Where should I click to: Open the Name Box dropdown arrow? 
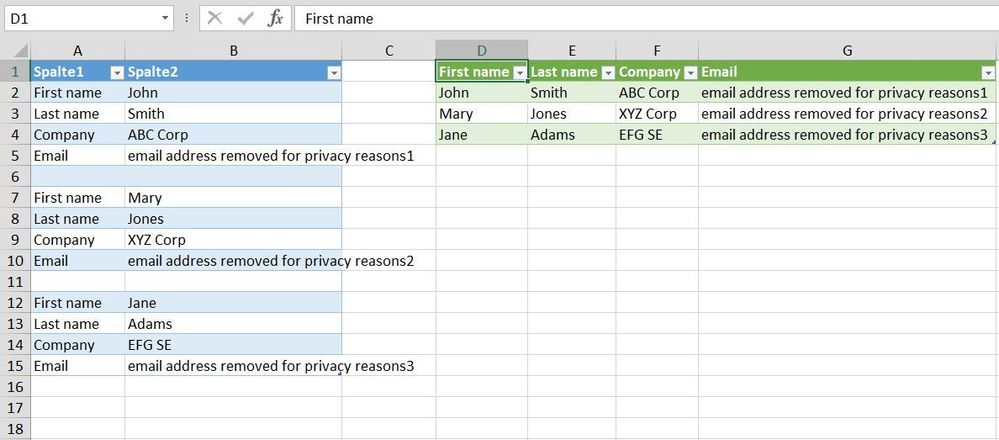(x=165, y=18)
